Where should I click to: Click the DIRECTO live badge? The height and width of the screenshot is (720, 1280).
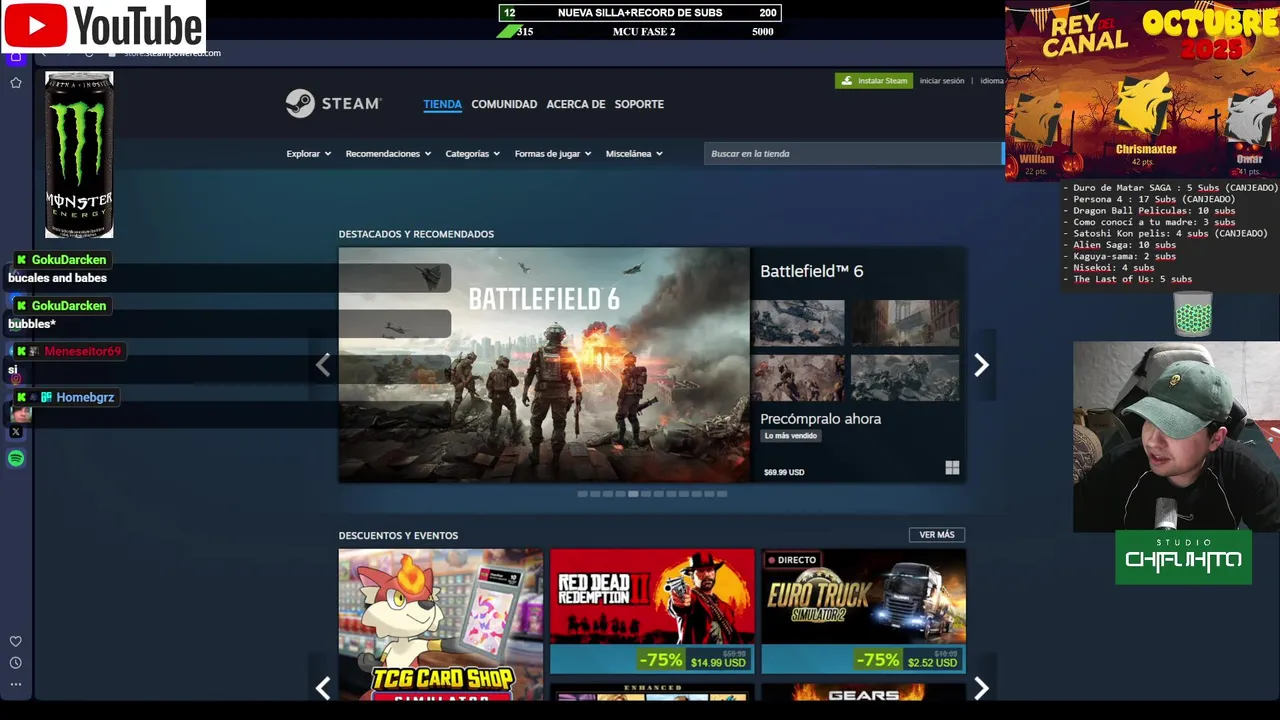tap(791, 560)
